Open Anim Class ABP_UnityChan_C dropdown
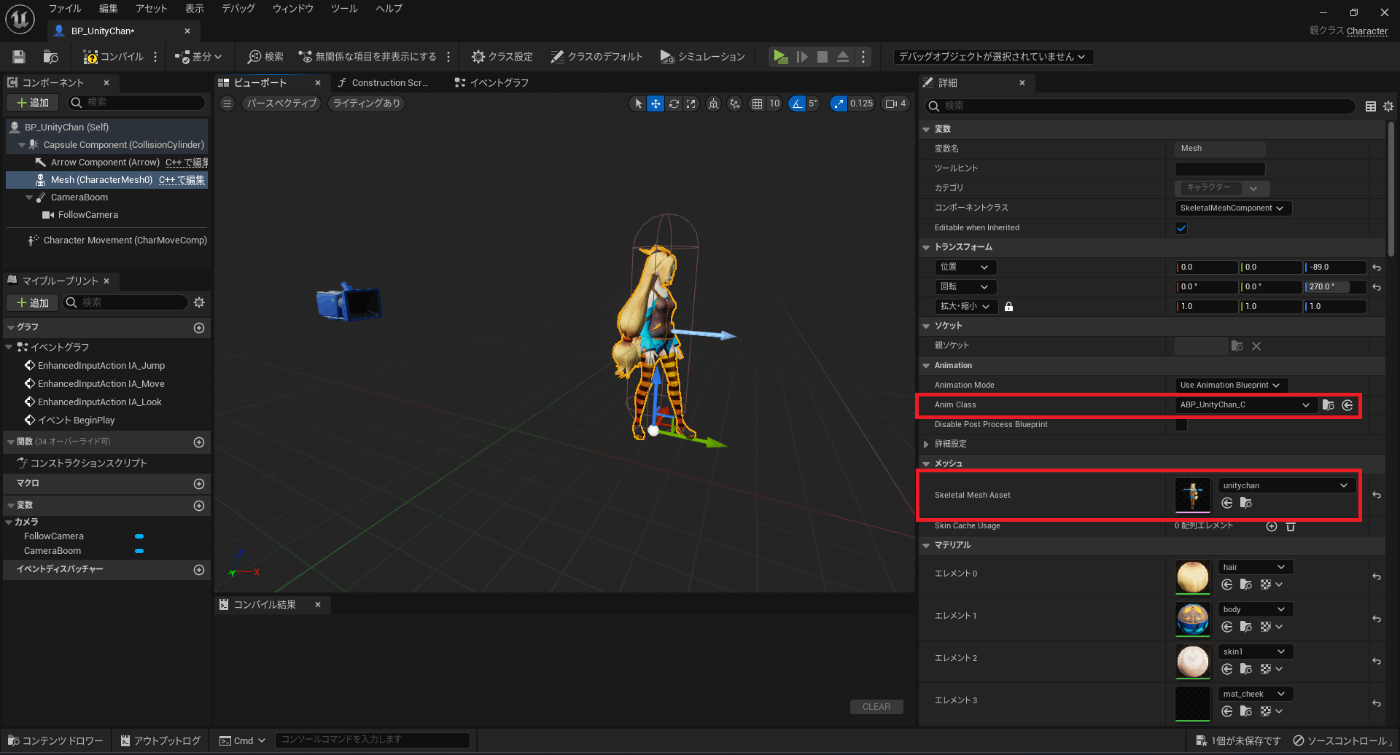The height and width of the screenshot is (755, 1400). [x=1245, y=405]
